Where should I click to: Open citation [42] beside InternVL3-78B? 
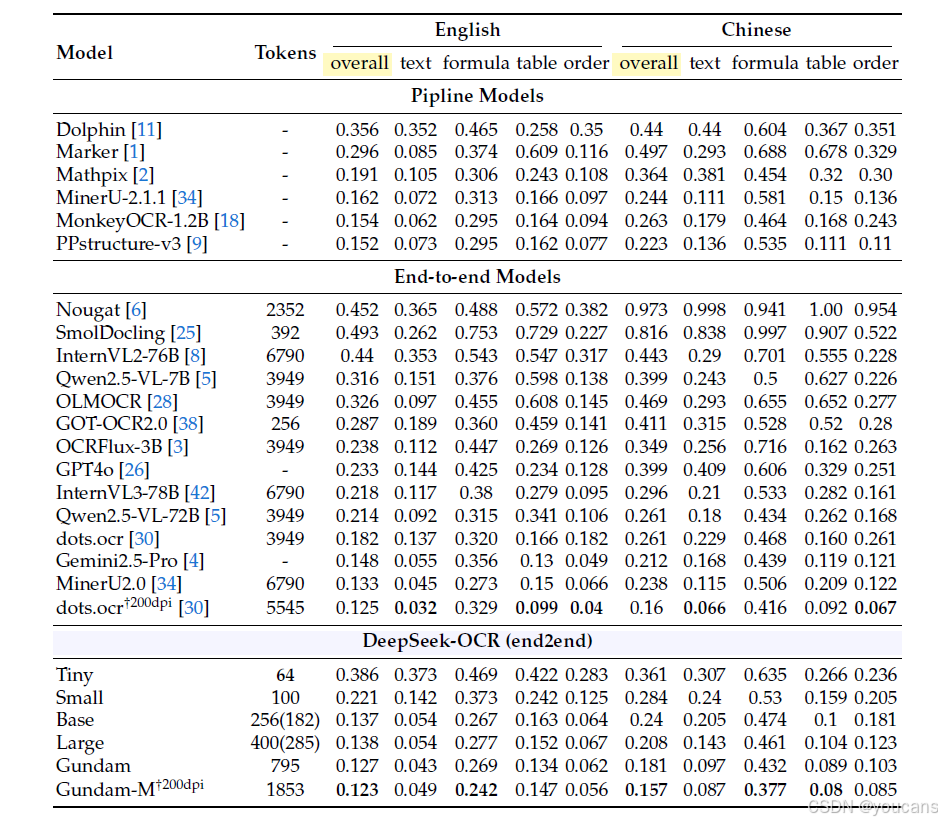pos(199,493)
